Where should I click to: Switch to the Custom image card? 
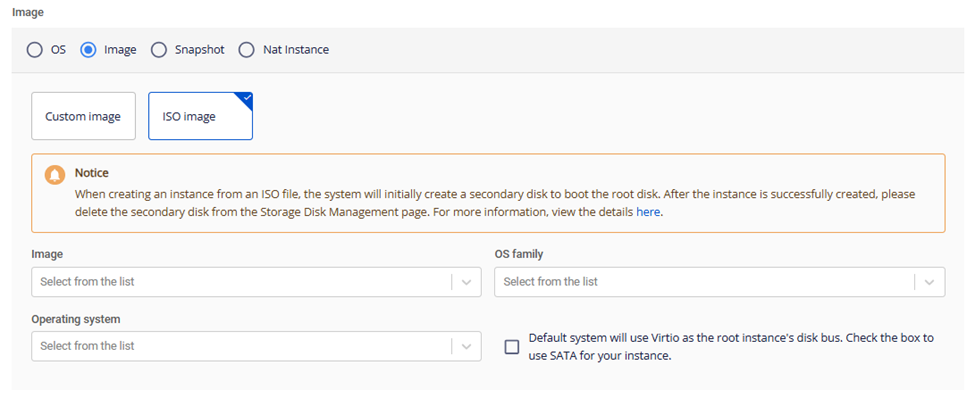pyautogui.click(x=83, y=116)
